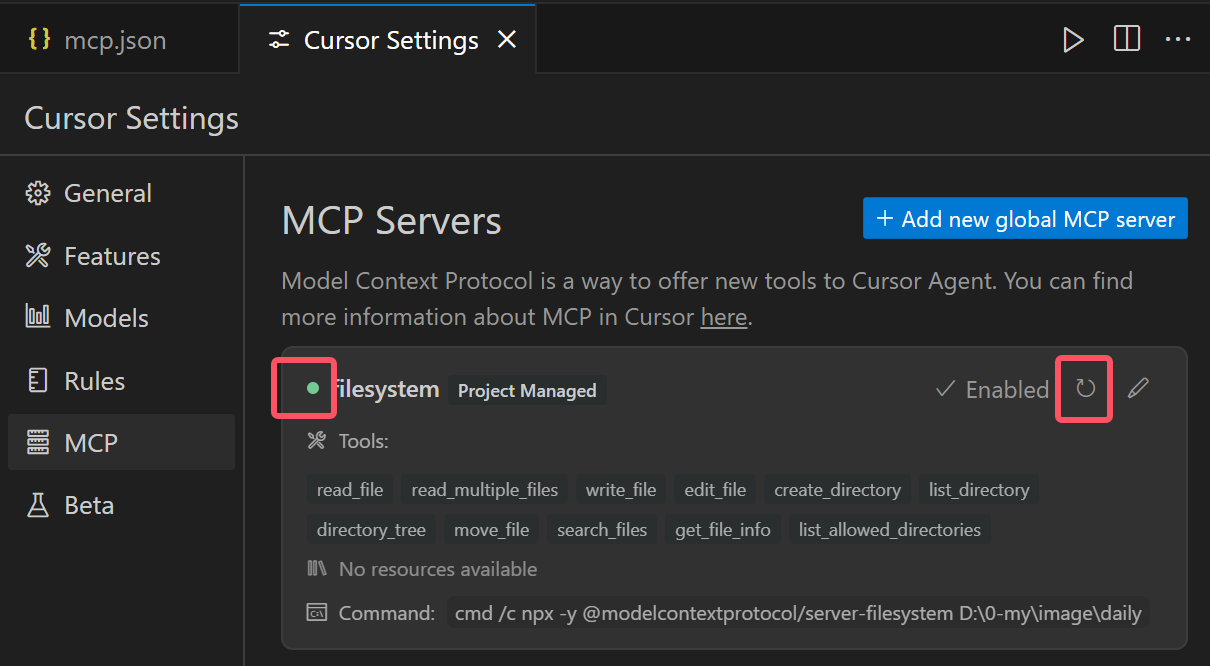Viewport: 1210px width, 666px height.
Task: Click the split editor icon
Action: tap(1127, 39)
